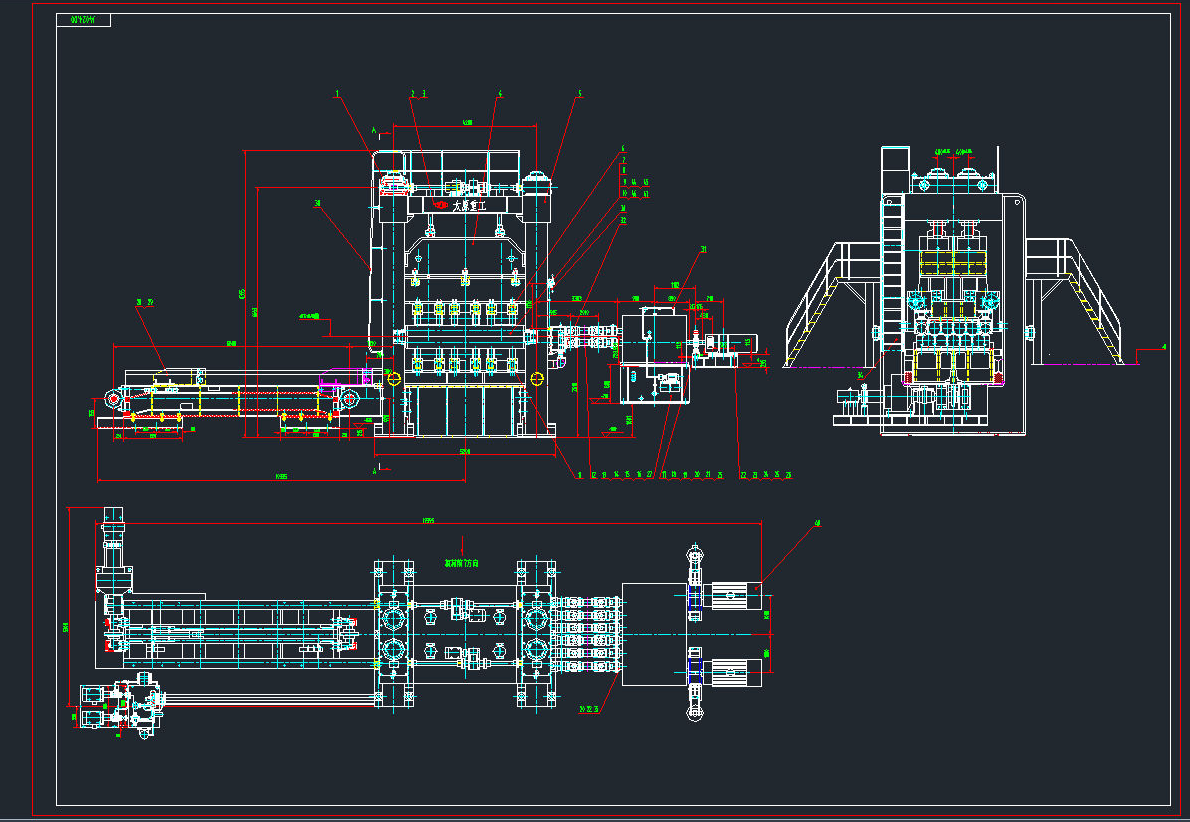The image size is (1190, 822).
Task: Select the upper drive motor in plan view
Action: pos(733,597)
